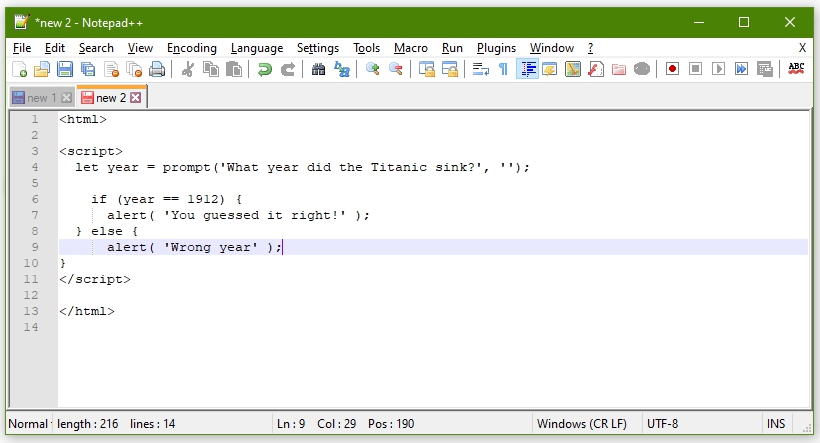Image resolution: width=820 pixels, height=443 pixels.
Task: Click the Stop recording square icon
Action: 696,69
